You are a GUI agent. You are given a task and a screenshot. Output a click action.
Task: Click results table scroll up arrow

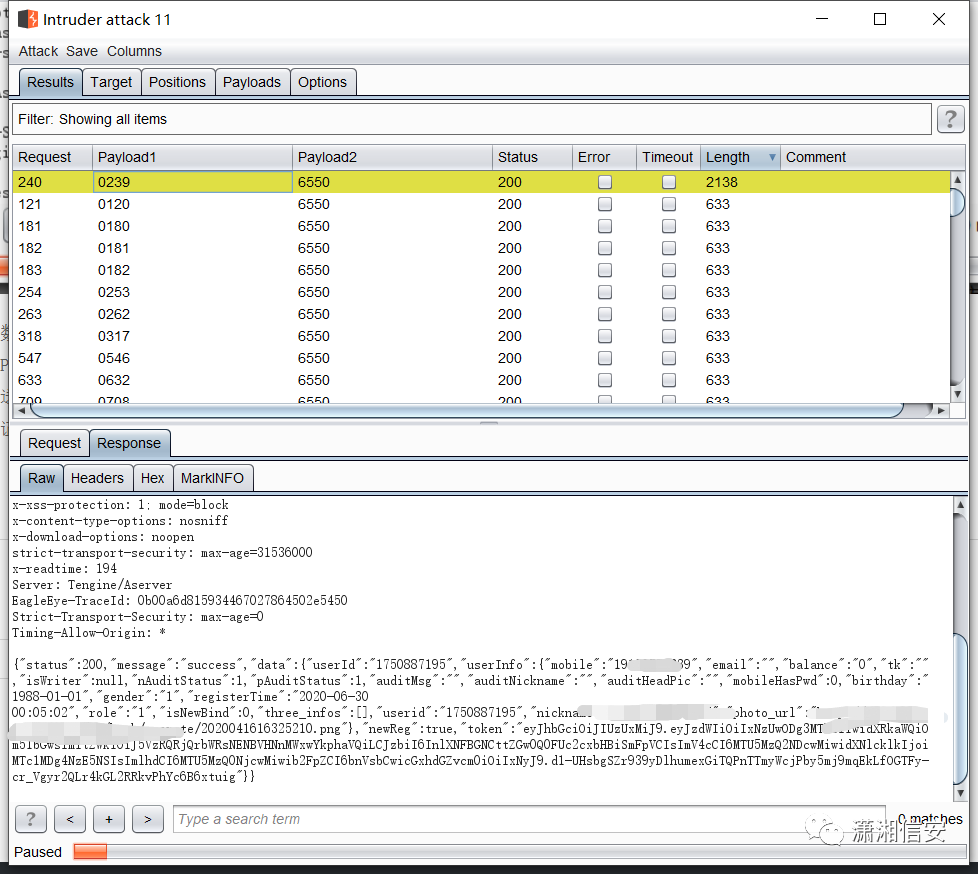click(957, 180)
